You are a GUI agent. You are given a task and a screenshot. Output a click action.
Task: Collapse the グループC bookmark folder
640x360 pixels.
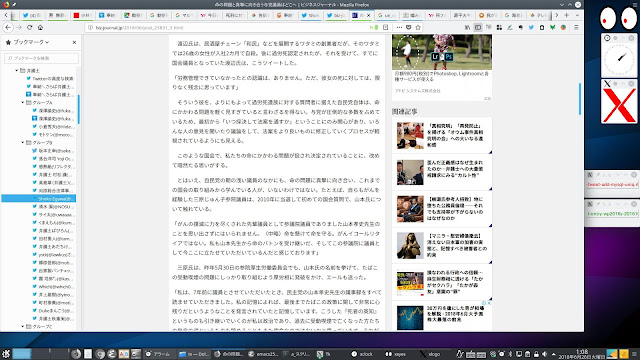23,327
